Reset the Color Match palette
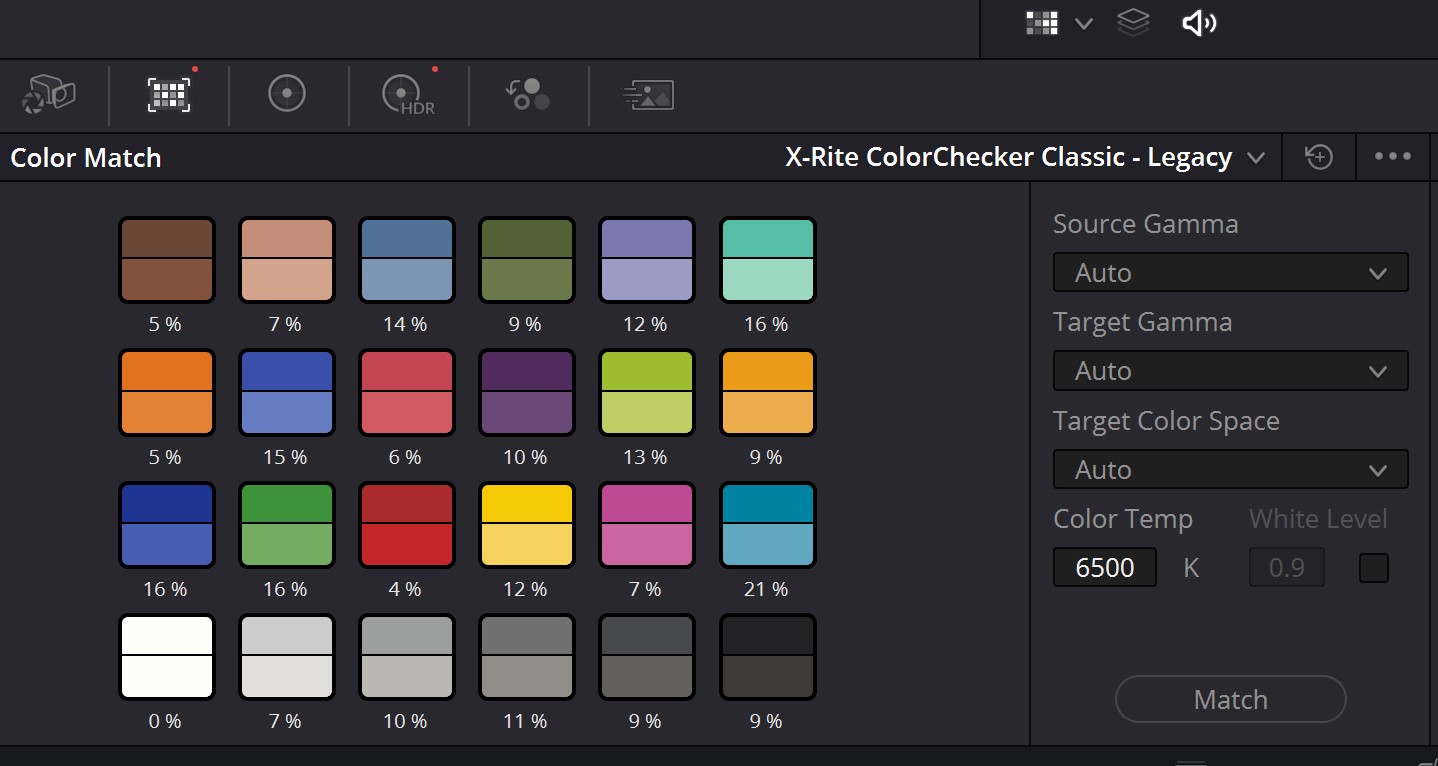Viewport: 1438px width, 766px height. (1319, 157)
